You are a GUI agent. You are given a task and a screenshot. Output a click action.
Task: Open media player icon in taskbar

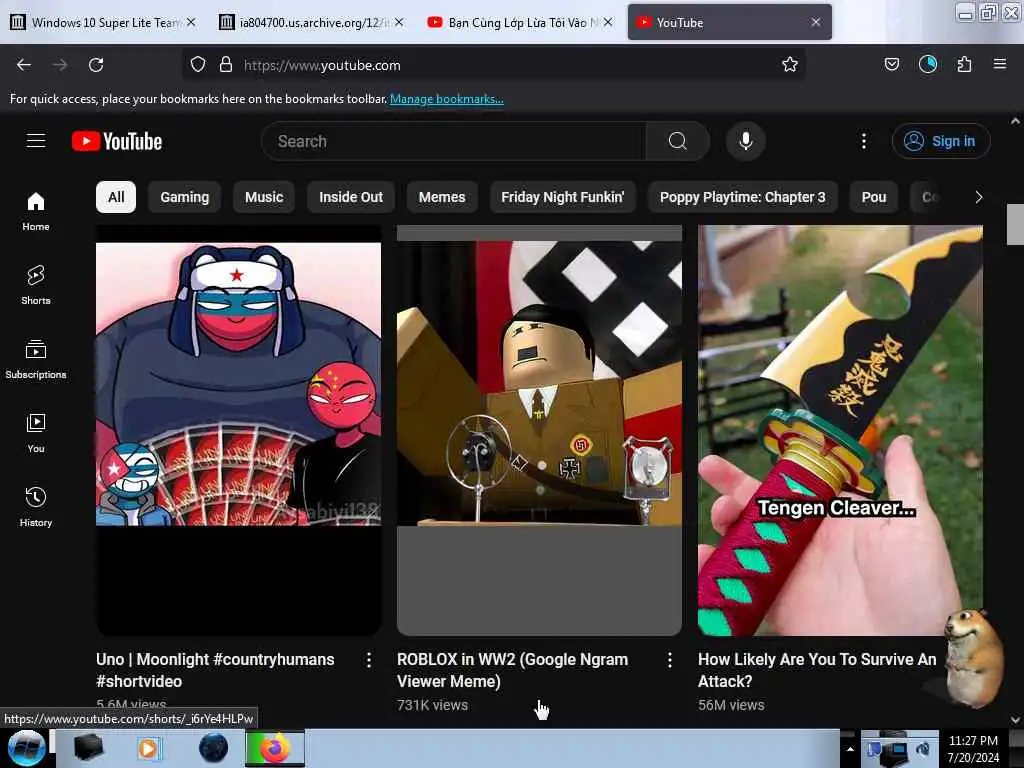point(148,748)
